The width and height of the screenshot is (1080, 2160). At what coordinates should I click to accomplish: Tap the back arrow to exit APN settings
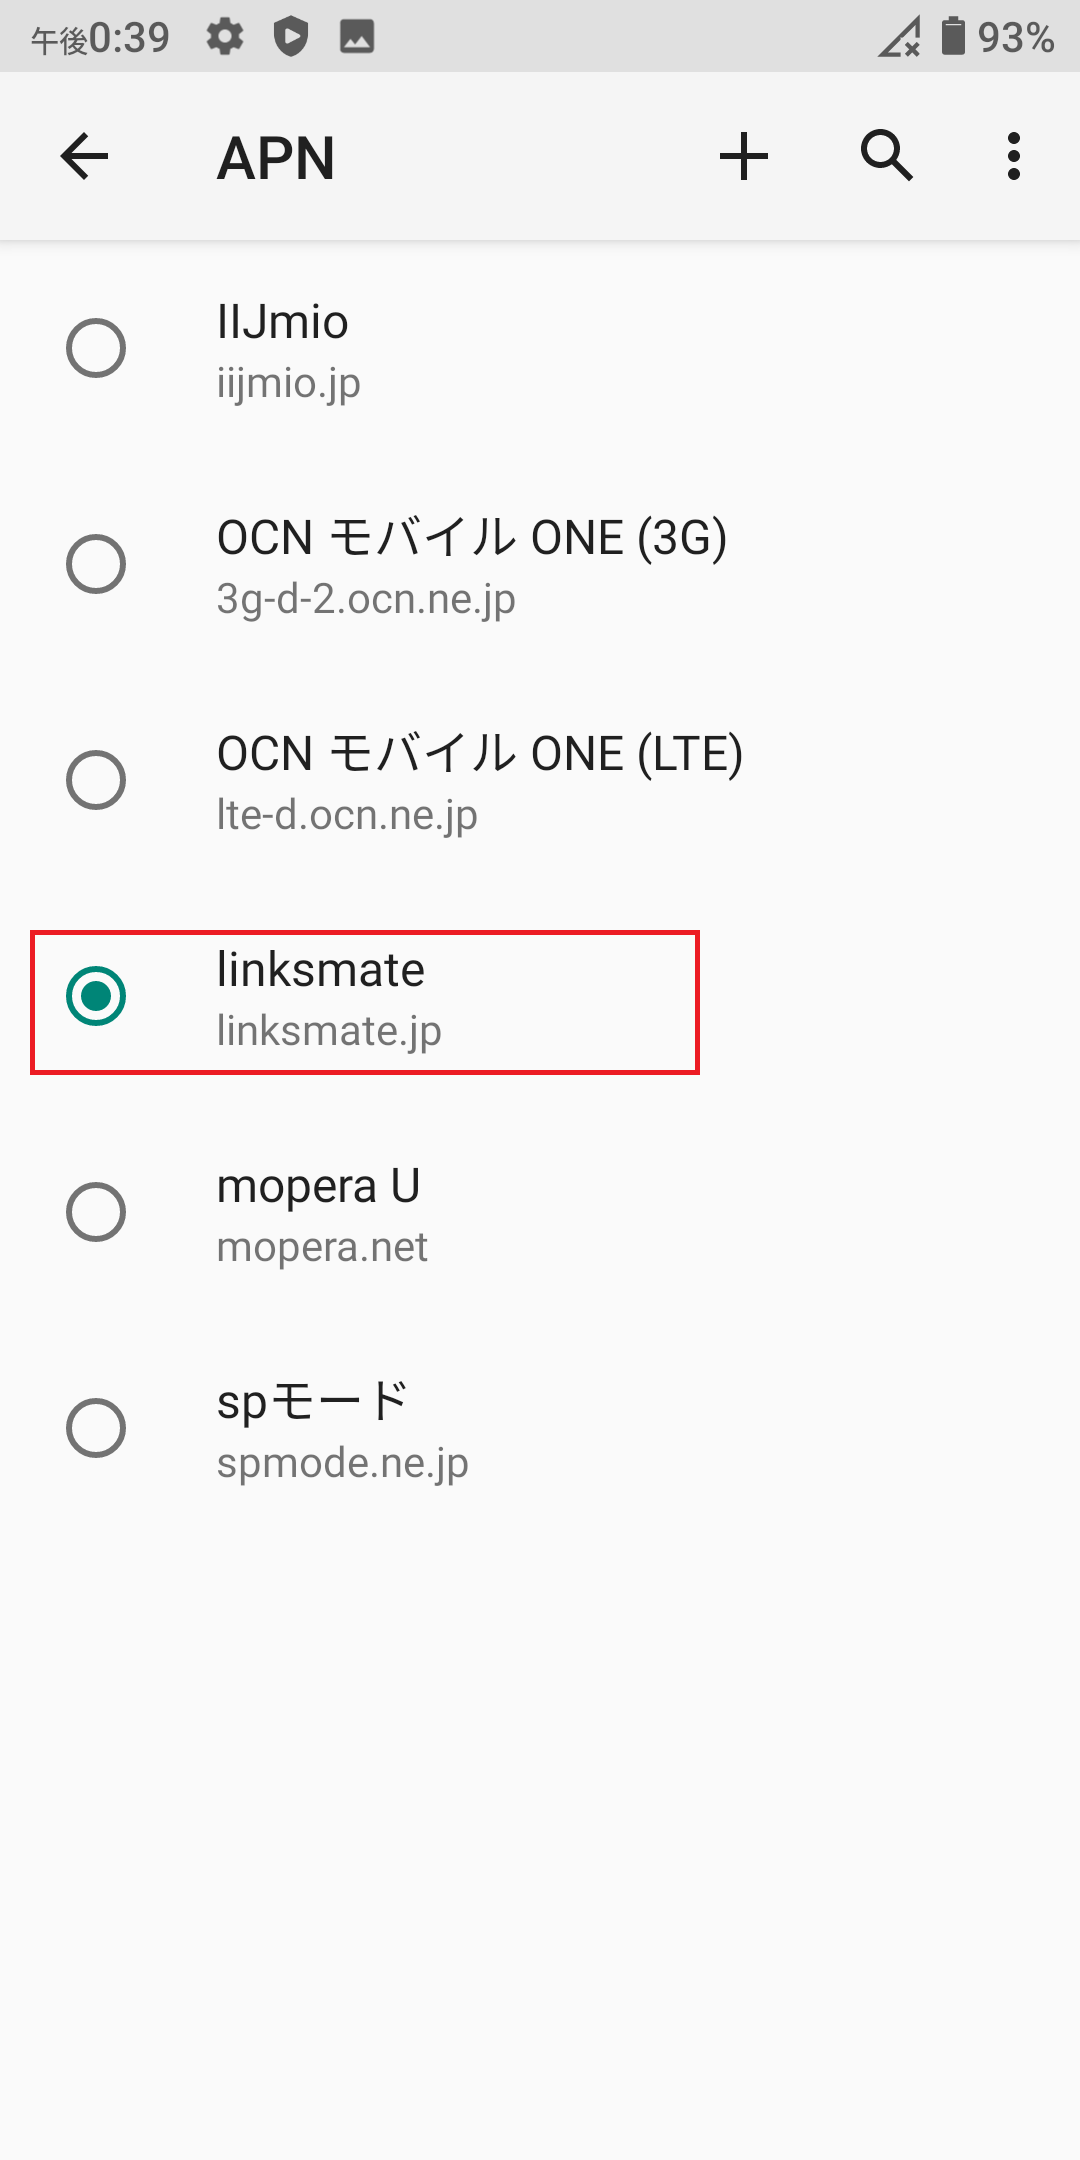[84, 156]
